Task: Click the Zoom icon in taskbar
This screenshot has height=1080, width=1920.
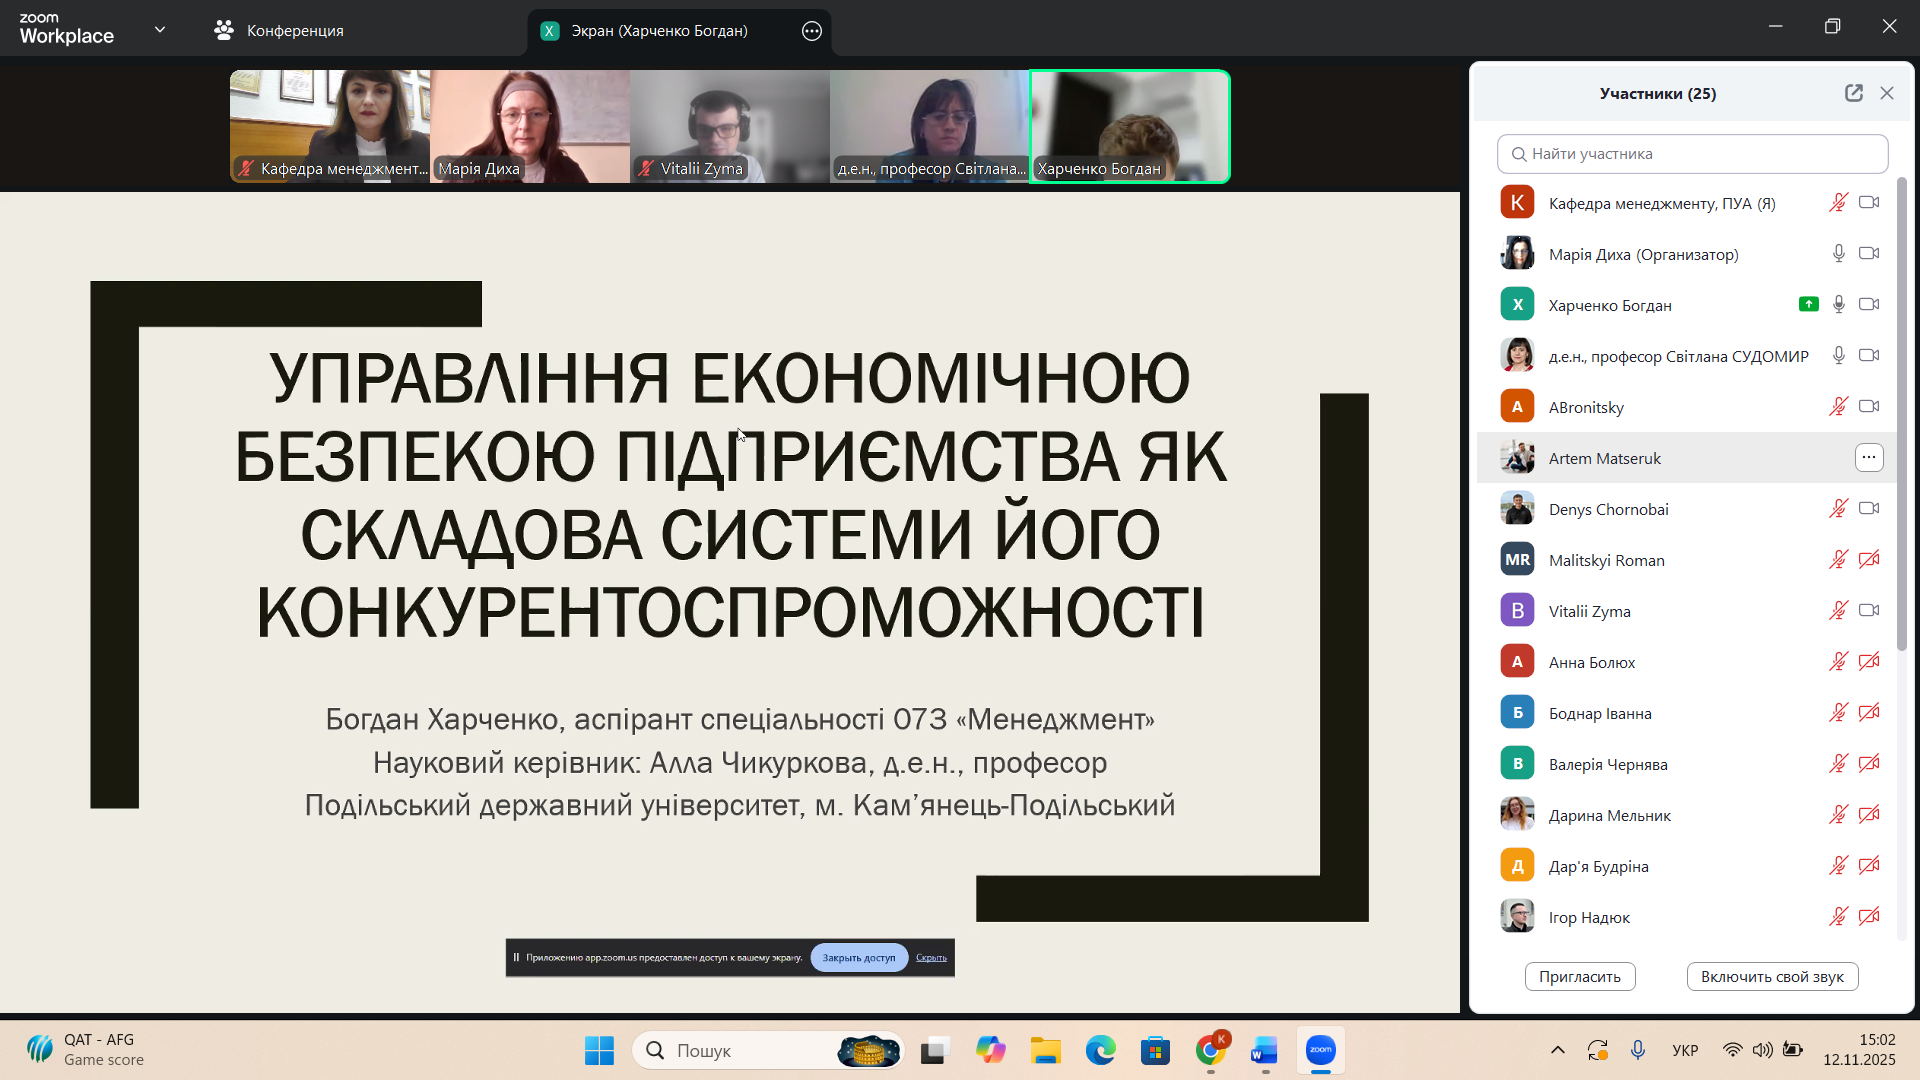Action: coord(1320,1050)
